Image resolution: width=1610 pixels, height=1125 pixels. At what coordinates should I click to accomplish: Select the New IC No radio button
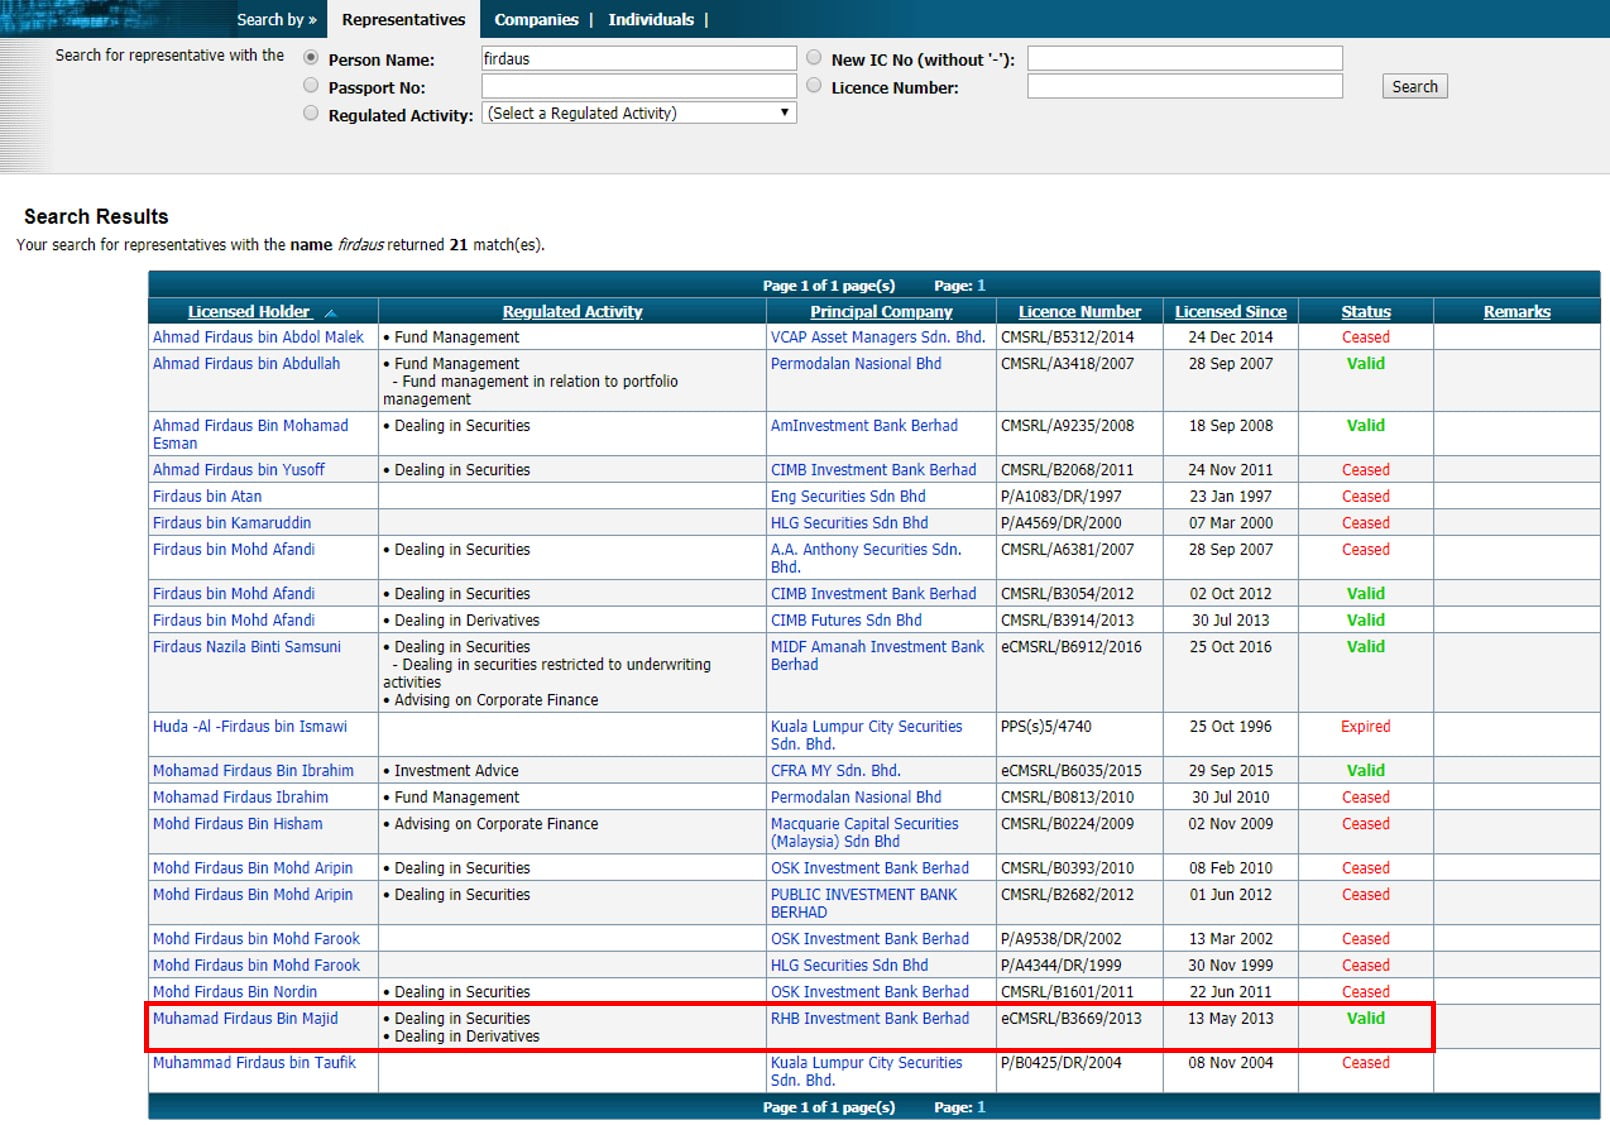pos(814,58)
